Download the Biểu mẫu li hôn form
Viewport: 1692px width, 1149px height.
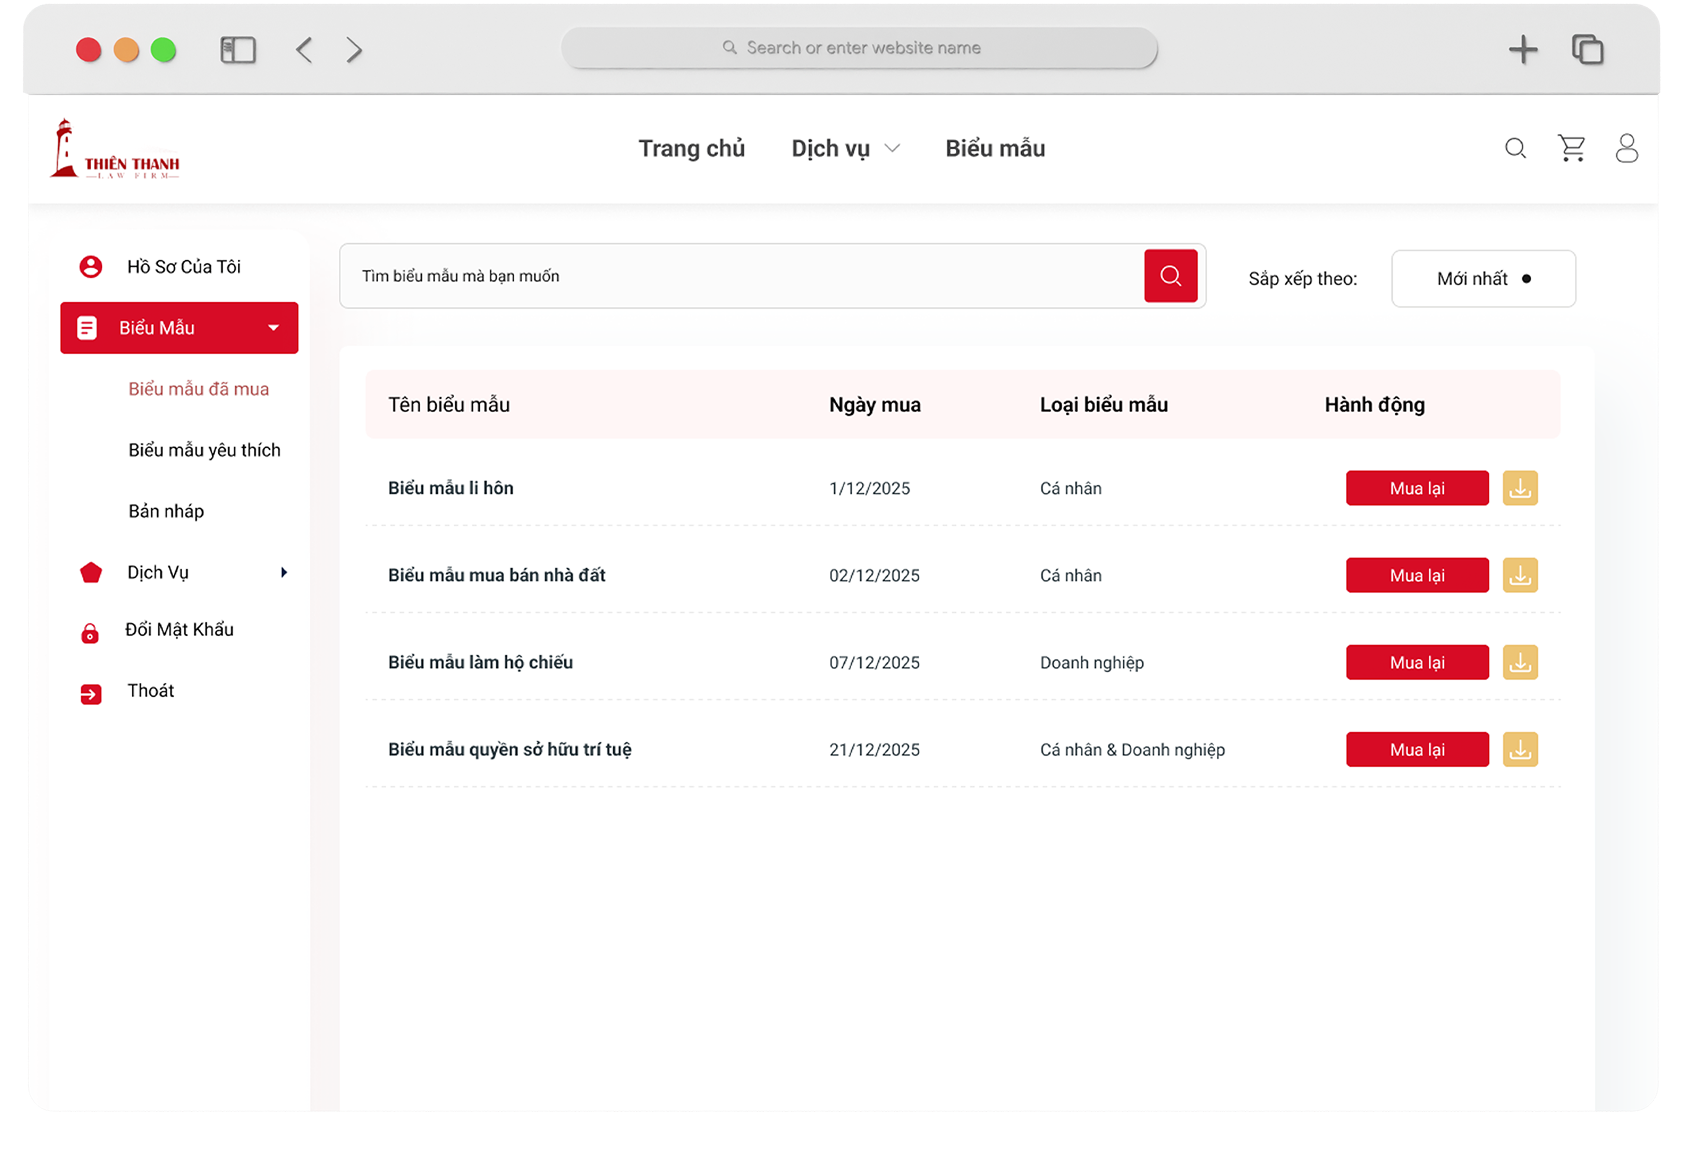click(1520, 488)
